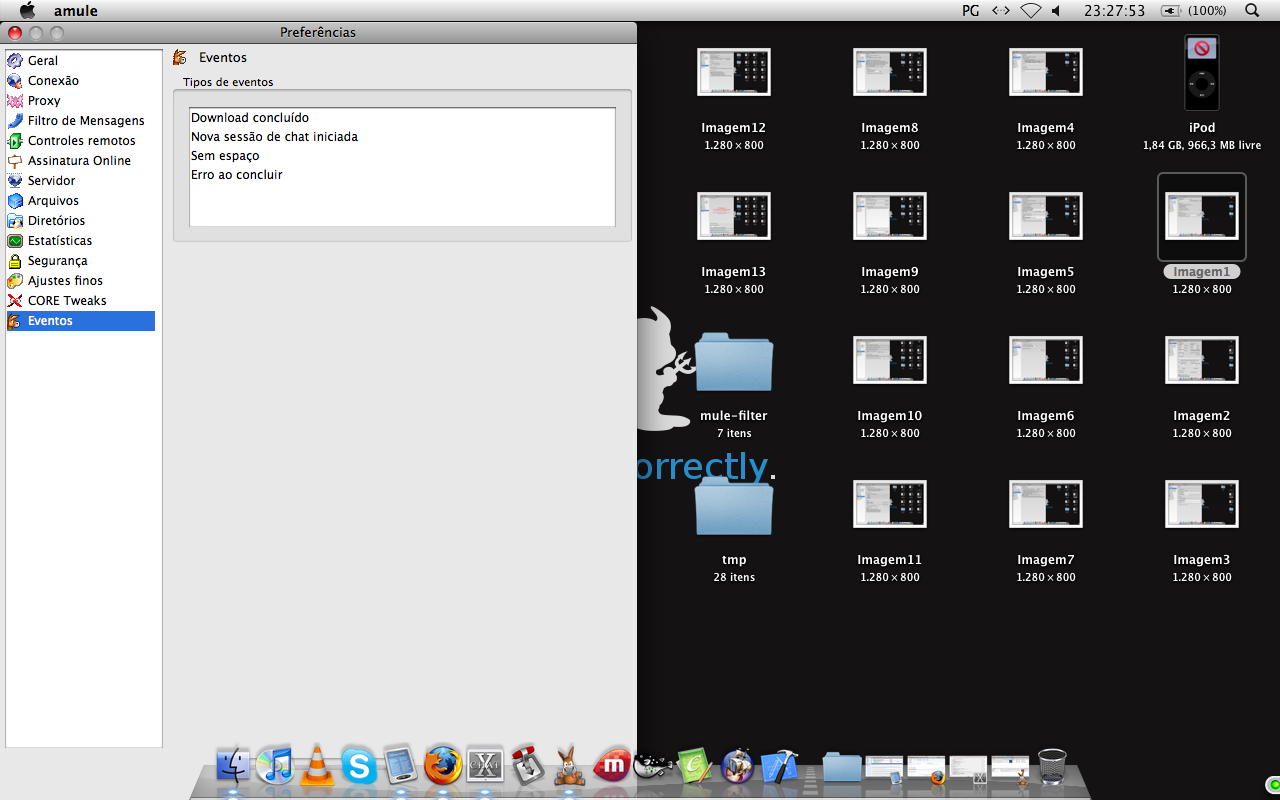Open the amule application menu
This screenshot has height=800, width=1280.
click(76, 11)
